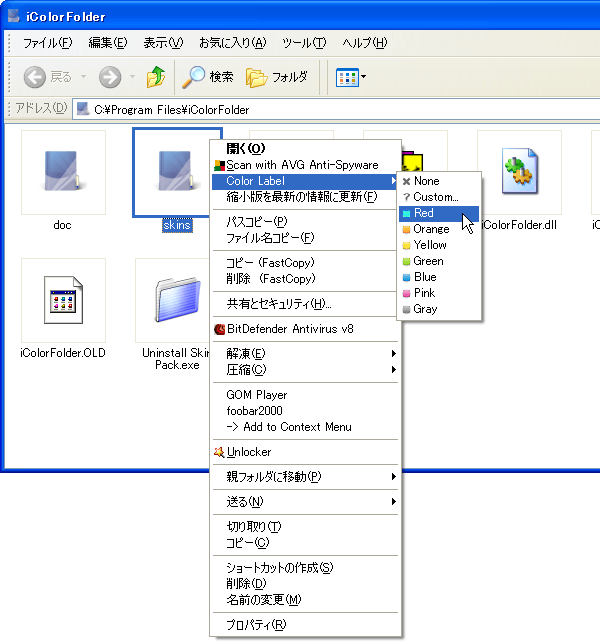Click the None cross icon in submenu
Screen dimensions: 600x642
tap(406, 181)
